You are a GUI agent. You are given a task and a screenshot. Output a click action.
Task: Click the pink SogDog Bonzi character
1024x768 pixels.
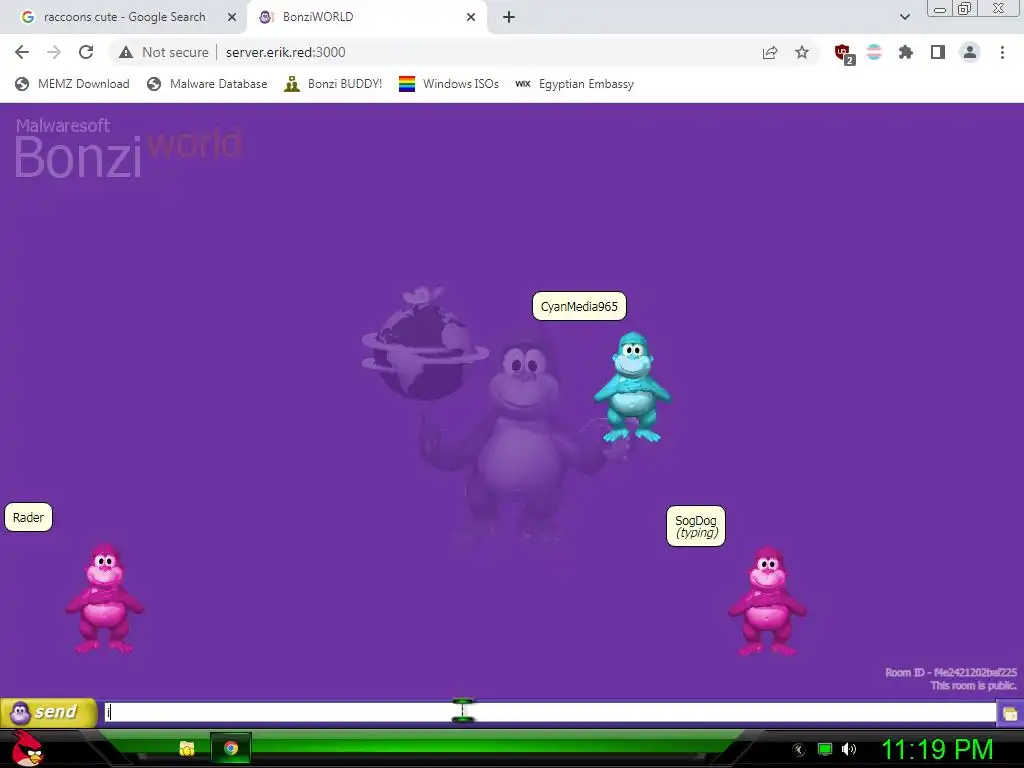(768, 601)
